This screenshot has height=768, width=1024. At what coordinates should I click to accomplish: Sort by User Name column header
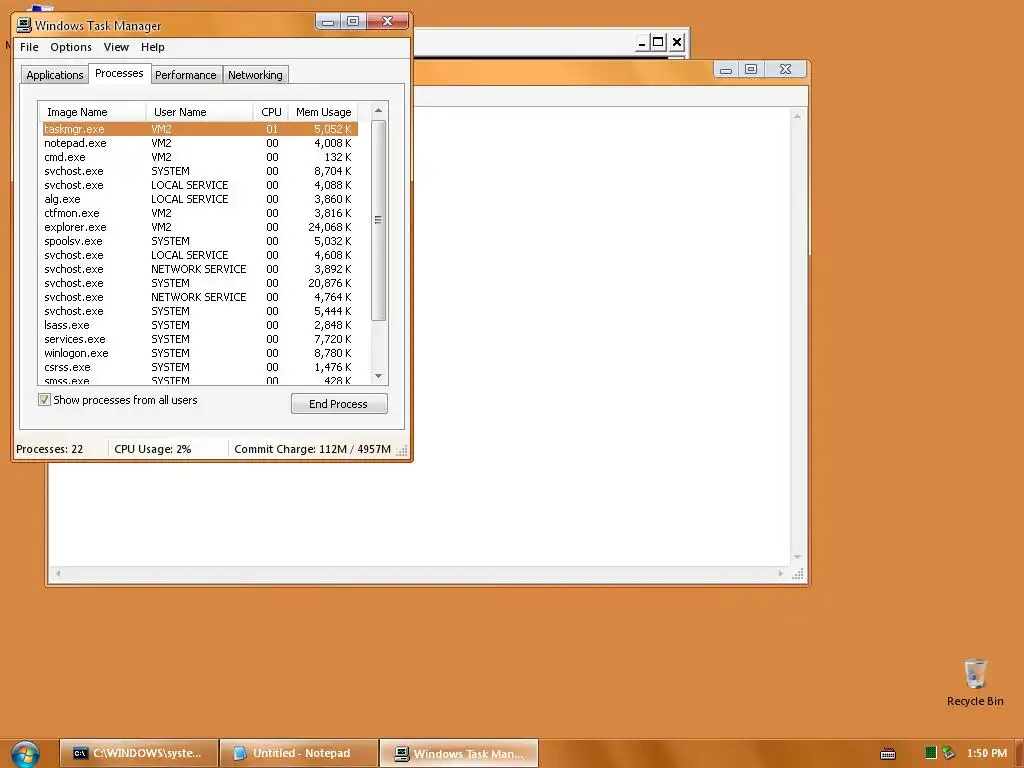click(x=199, y=112)
